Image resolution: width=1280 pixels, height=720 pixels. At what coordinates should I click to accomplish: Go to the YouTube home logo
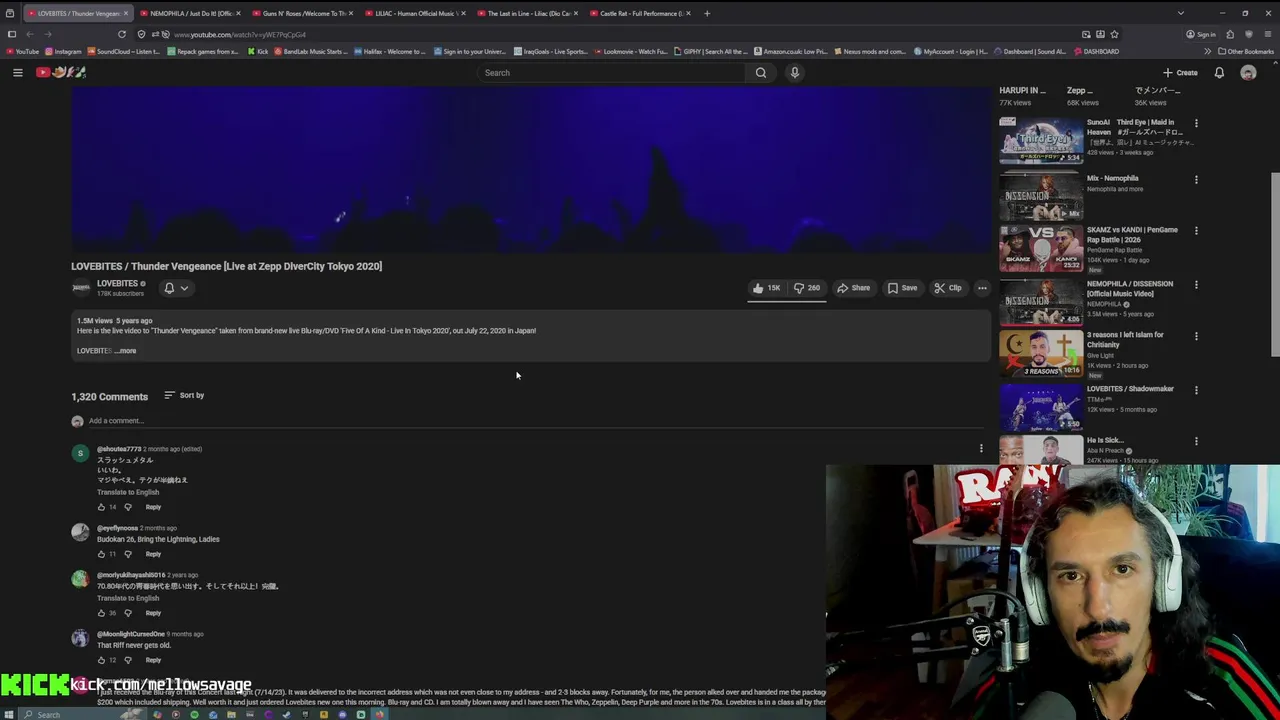61,72
